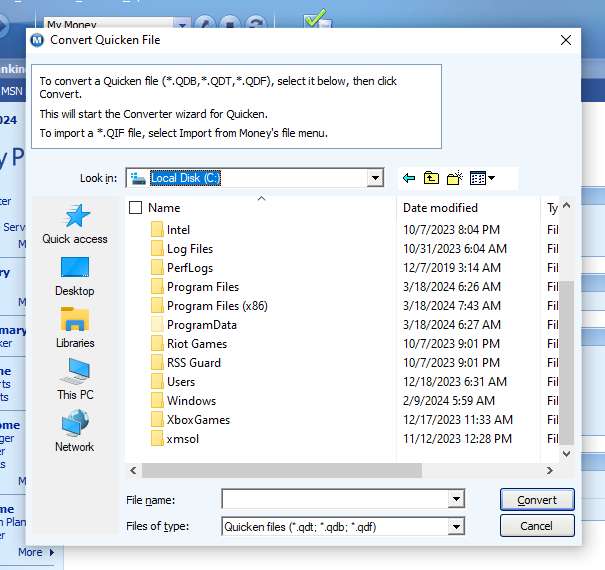Viewport: 605px width, 570px height.
Task: Click date 12/7/2019 3:14 AM
Action: 451,267
